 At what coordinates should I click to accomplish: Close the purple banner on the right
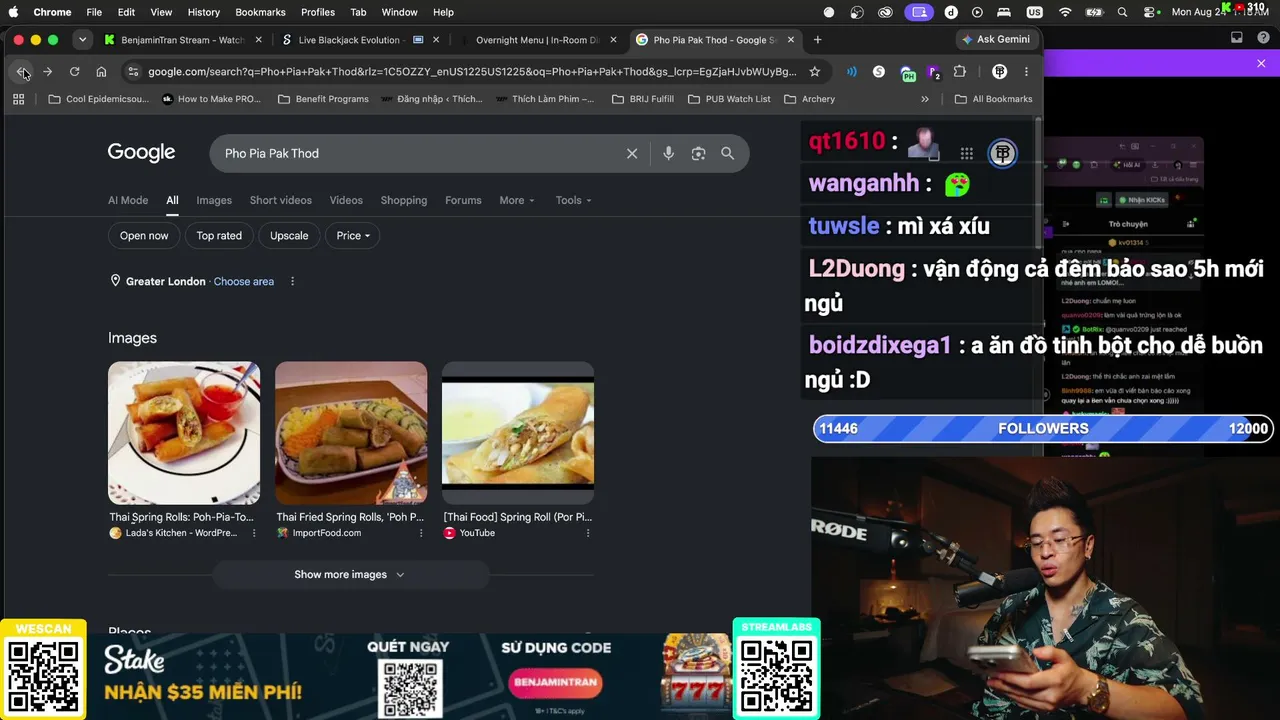(1261, 64)
